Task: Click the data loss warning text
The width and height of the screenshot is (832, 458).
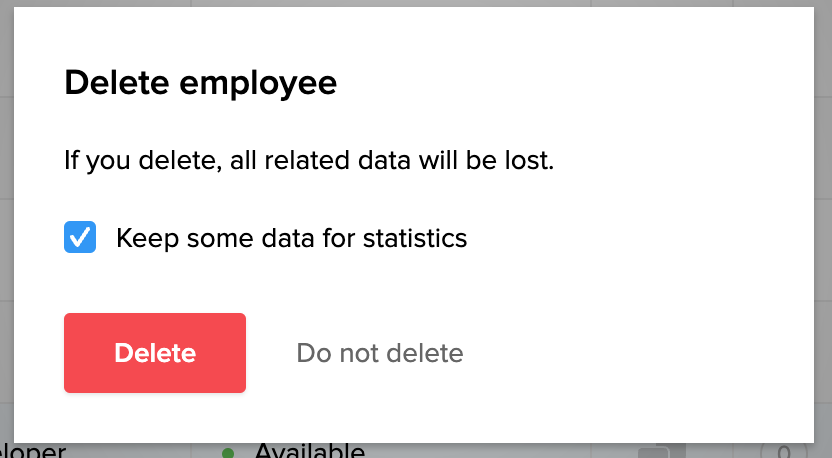Action: (309, 160)
